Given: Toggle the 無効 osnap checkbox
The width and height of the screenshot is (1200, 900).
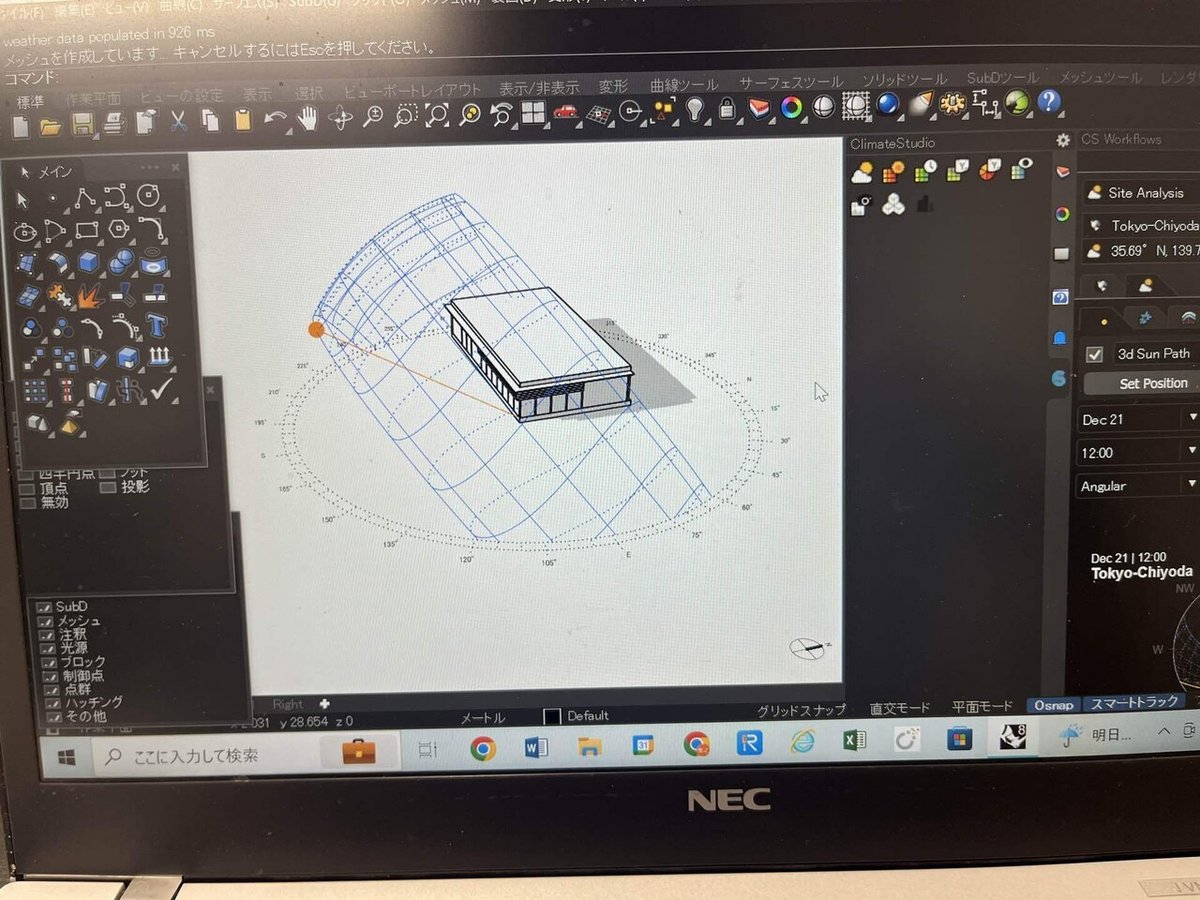Looking at the screenshot, I should [x=28, y=503].
